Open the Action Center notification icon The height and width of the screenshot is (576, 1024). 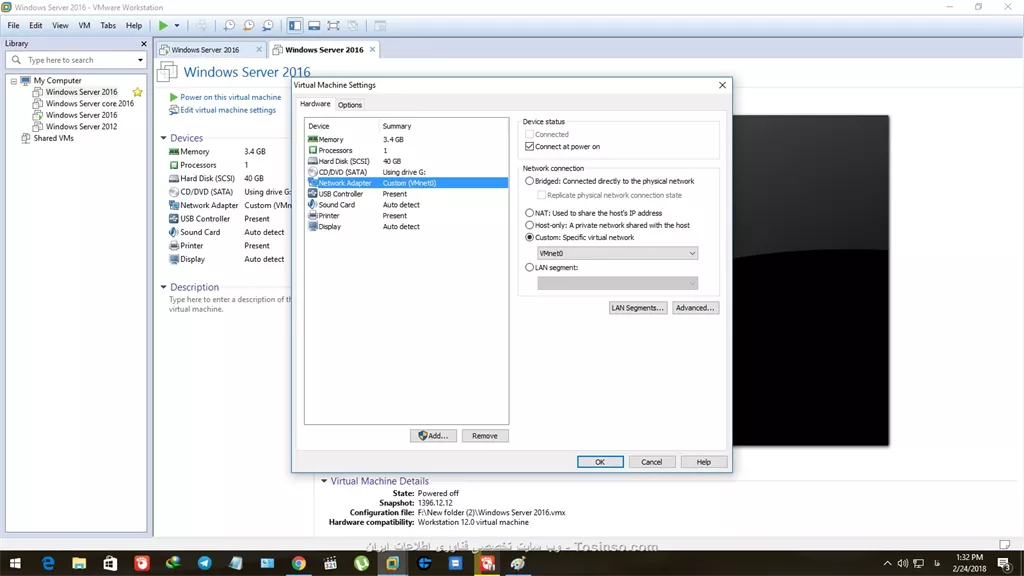1004,563
